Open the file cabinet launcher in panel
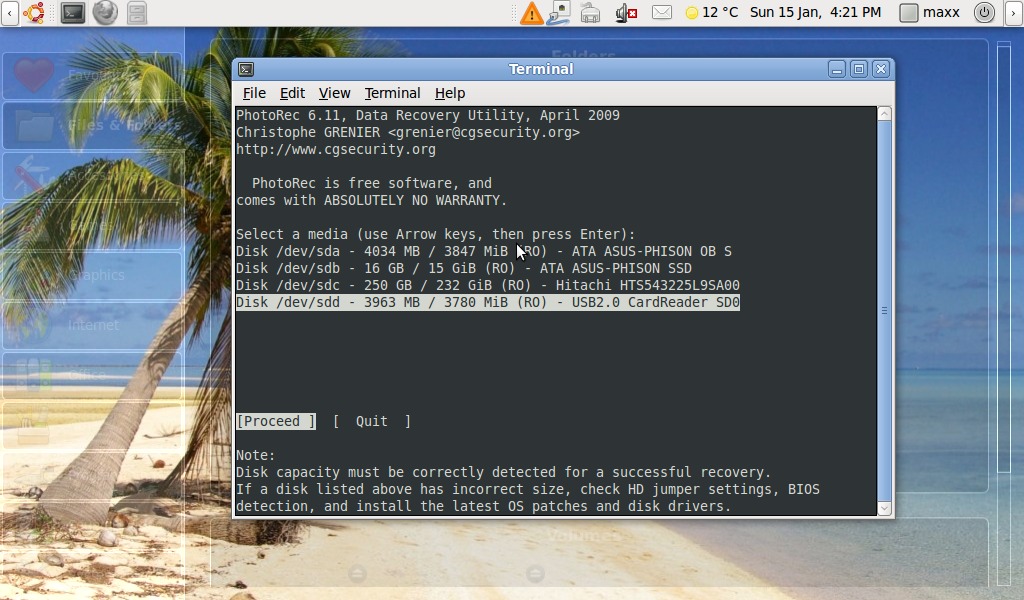This screenshot has width=1024, height=600. click(137, 12)
